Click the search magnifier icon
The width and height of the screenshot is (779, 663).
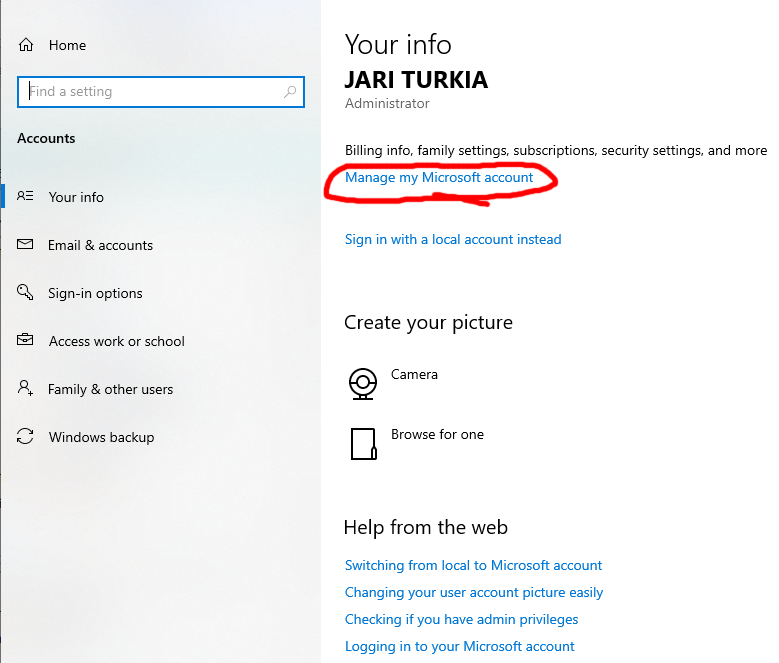point(290,92)
